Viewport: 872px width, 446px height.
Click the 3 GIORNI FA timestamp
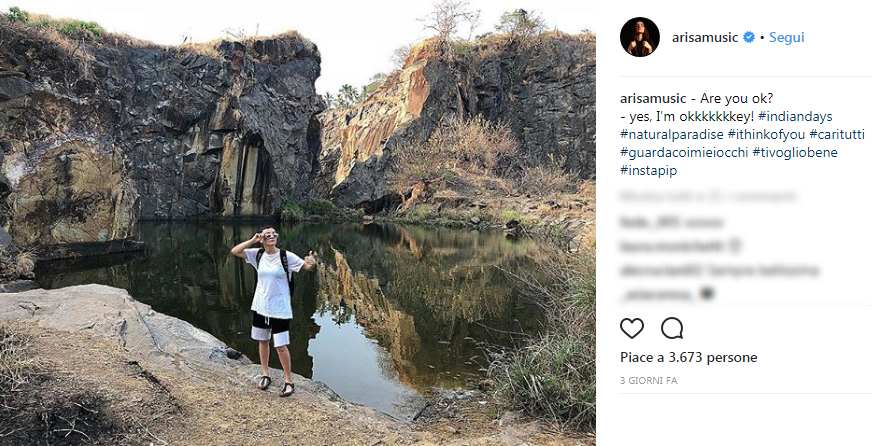(x=650, y=381)
